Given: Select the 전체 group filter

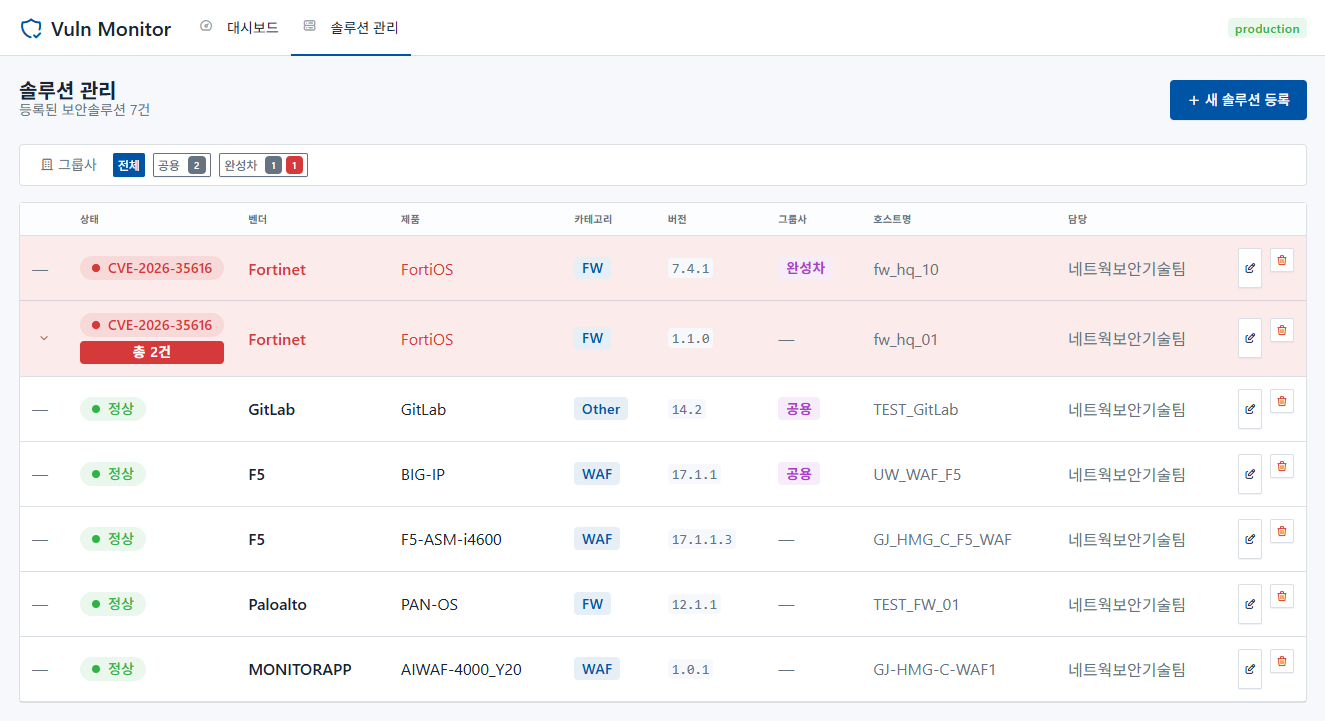Looking at the screenshot, I should tap(129, 165).
